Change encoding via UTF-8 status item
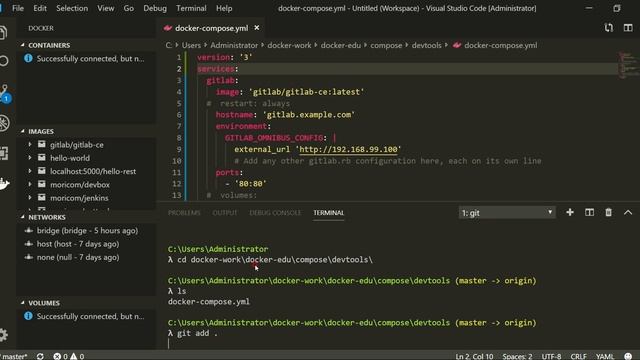The image size is (640, 360). (551, 356)
